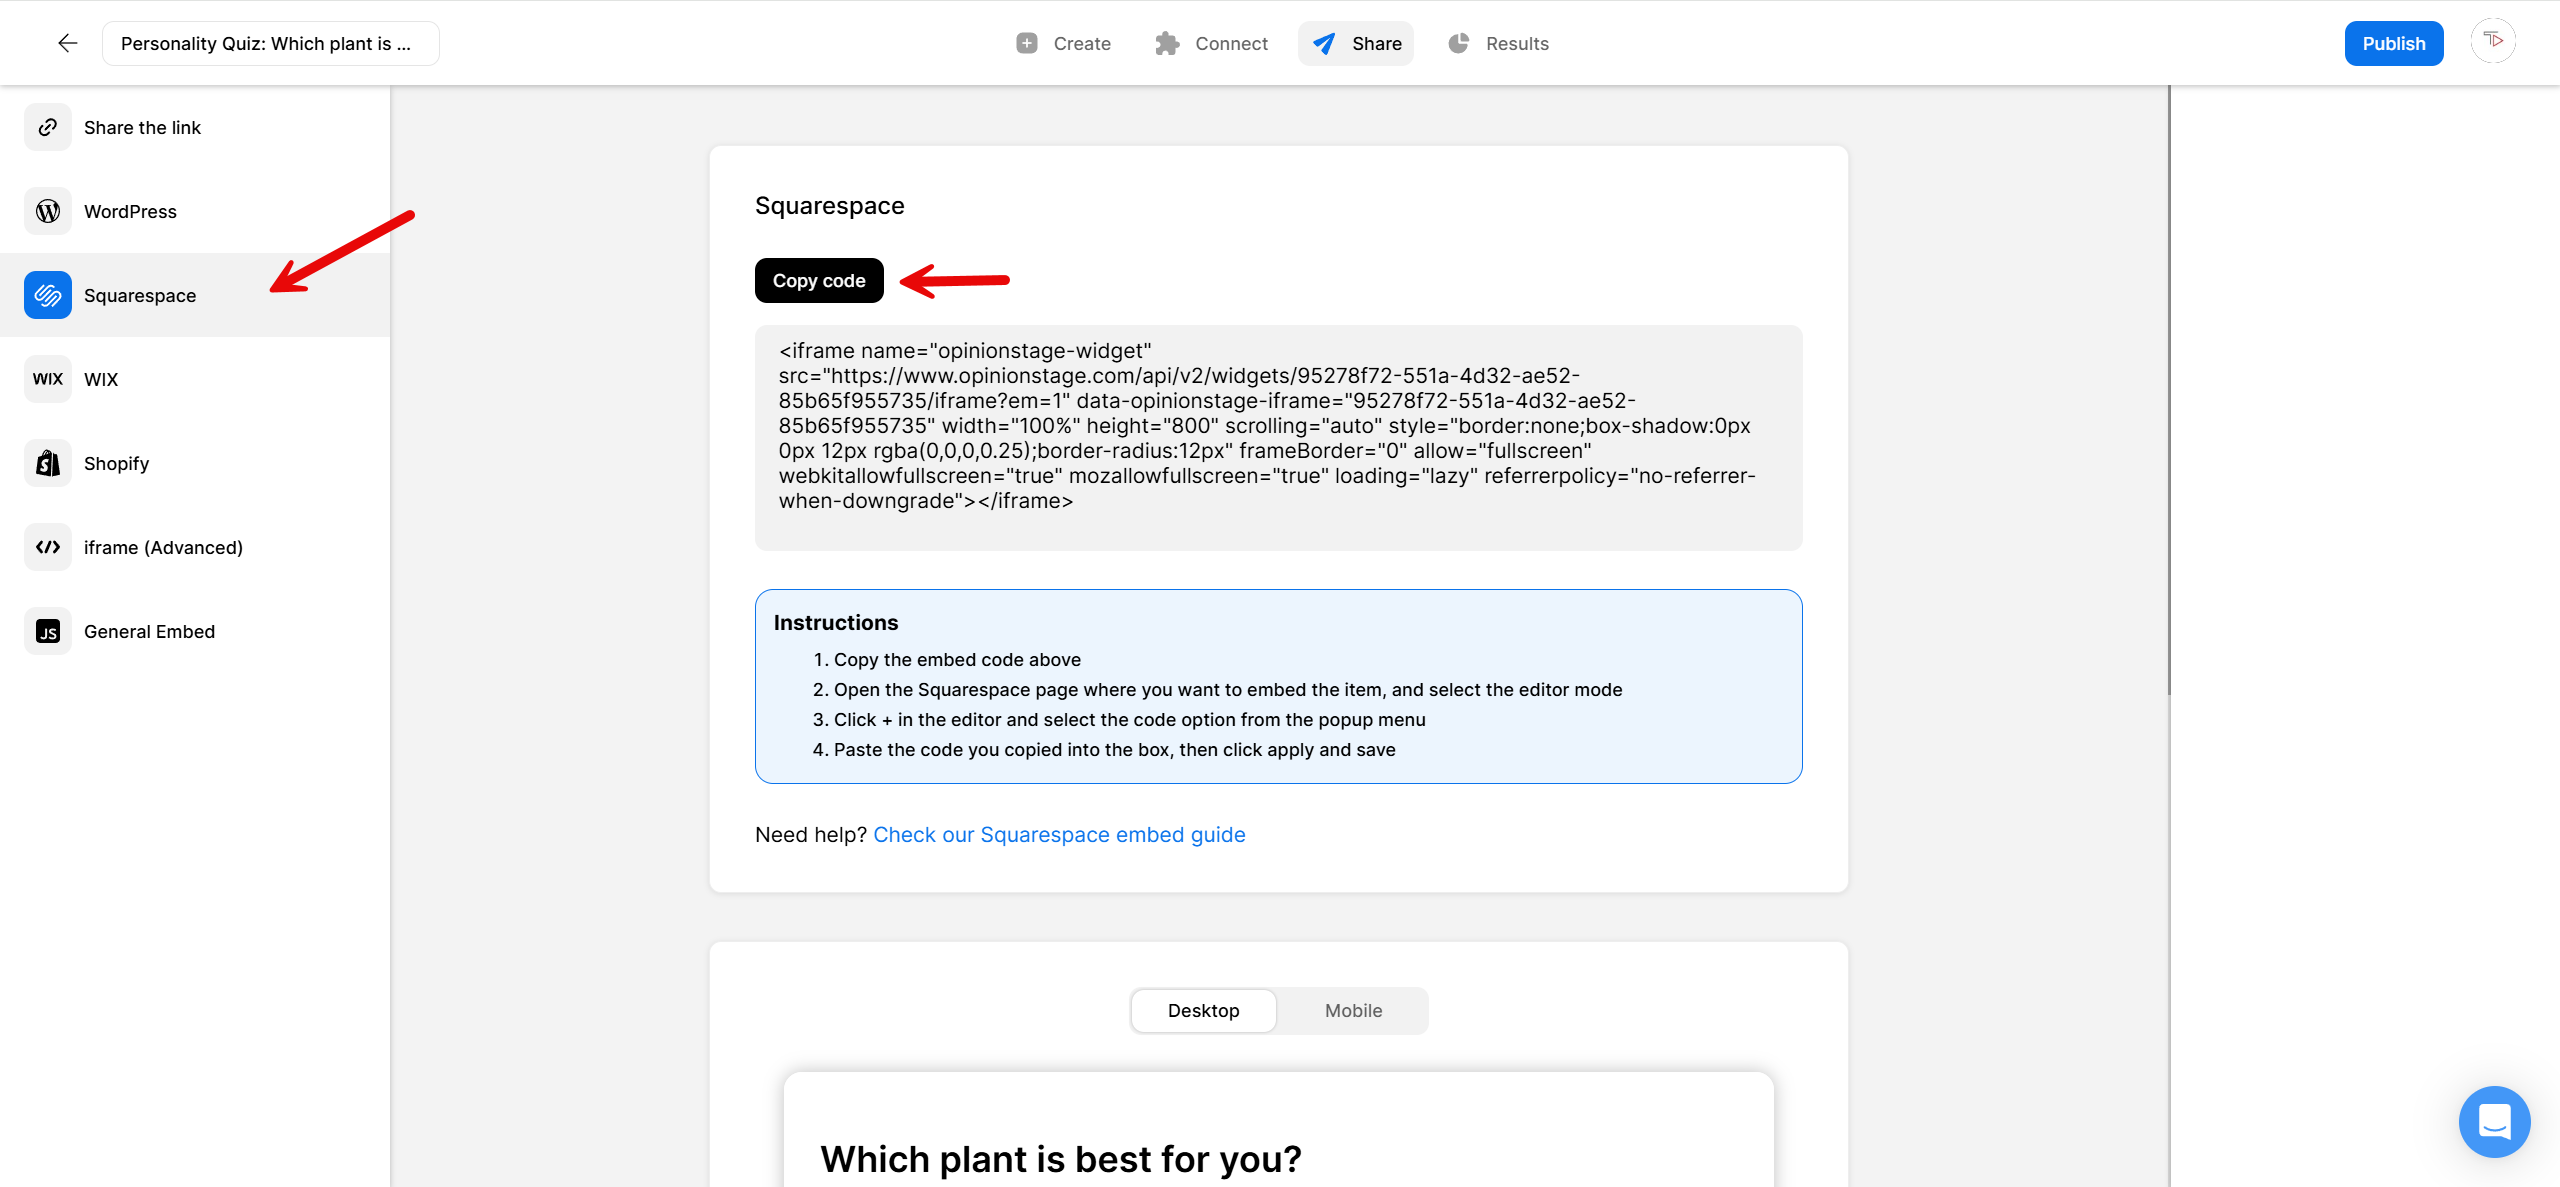2560x1187 pixels.
Task: Click the Connect plug icon
Action: pyautogui.click(x=1167, y=43)
